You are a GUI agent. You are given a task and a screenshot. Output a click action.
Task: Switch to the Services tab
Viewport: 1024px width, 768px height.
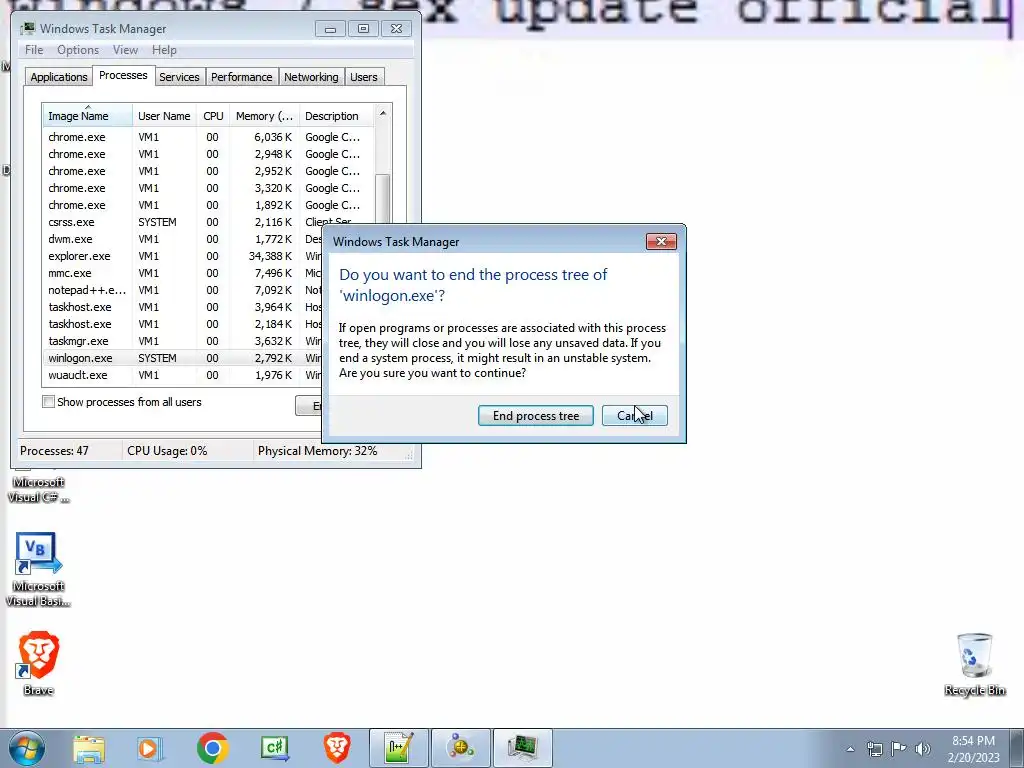179,77
